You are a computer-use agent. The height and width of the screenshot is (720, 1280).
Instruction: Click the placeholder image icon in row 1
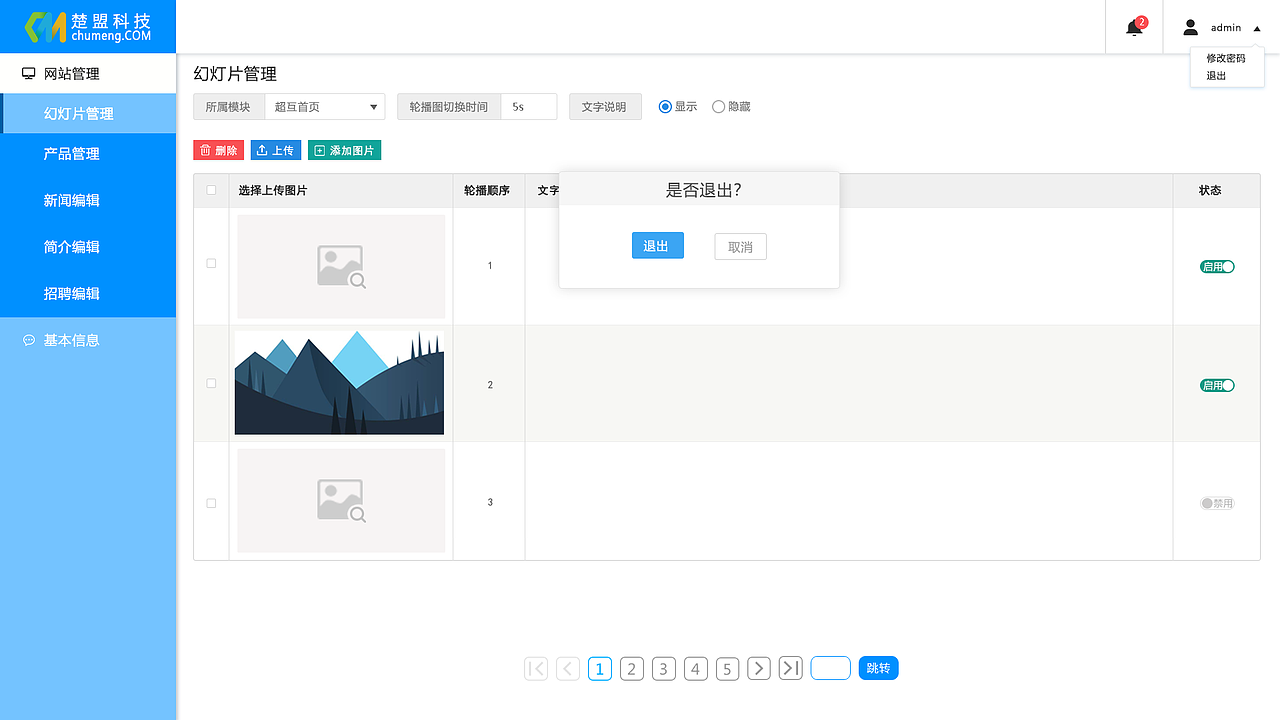coord(340,265)
